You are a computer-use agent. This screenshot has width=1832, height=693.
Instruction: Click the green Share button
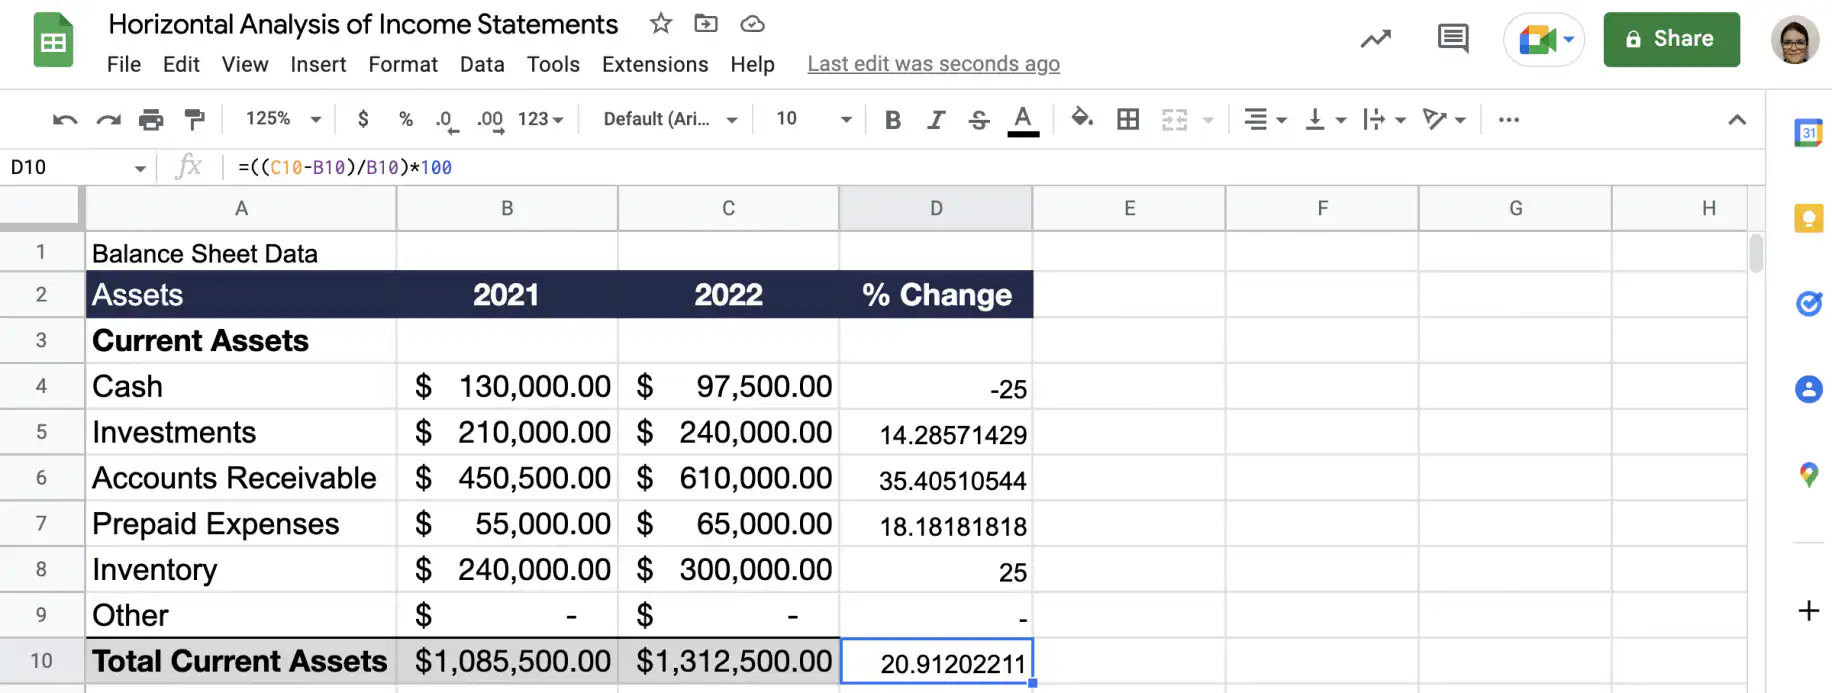pyautogui.click(x=1672, y=39)
